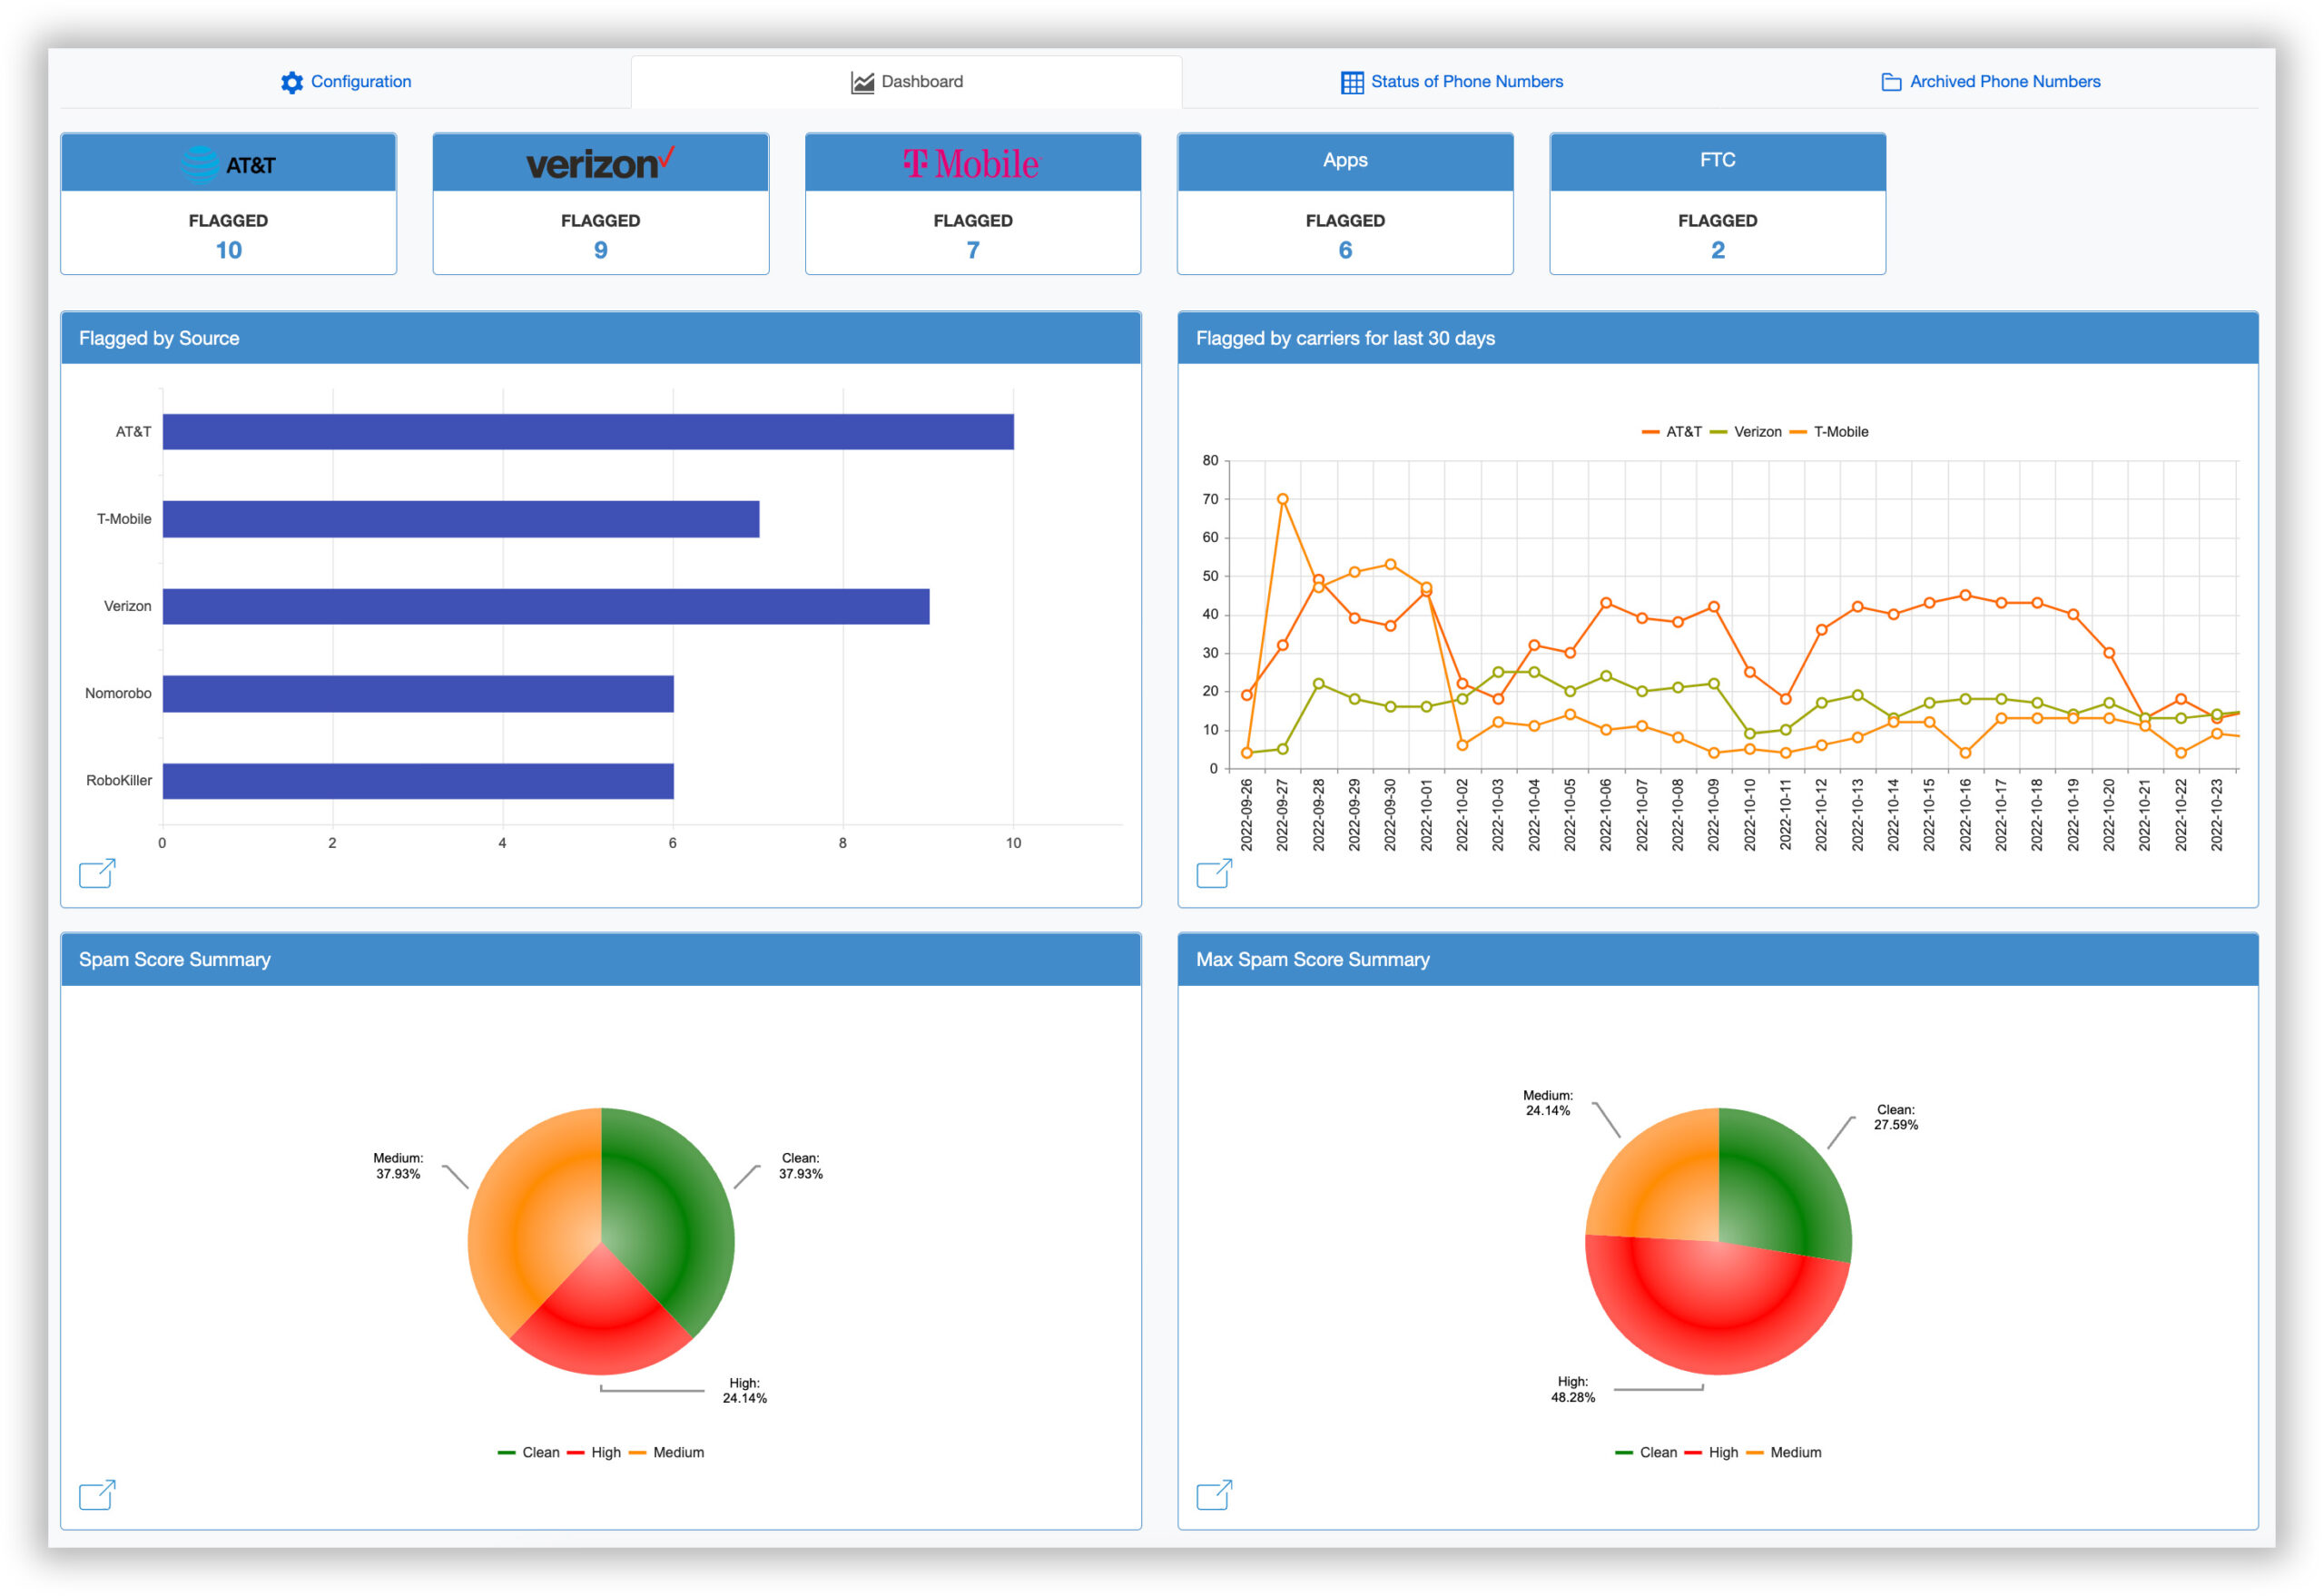Click the T-Mobile logo card header

click(x=972, y=162)
